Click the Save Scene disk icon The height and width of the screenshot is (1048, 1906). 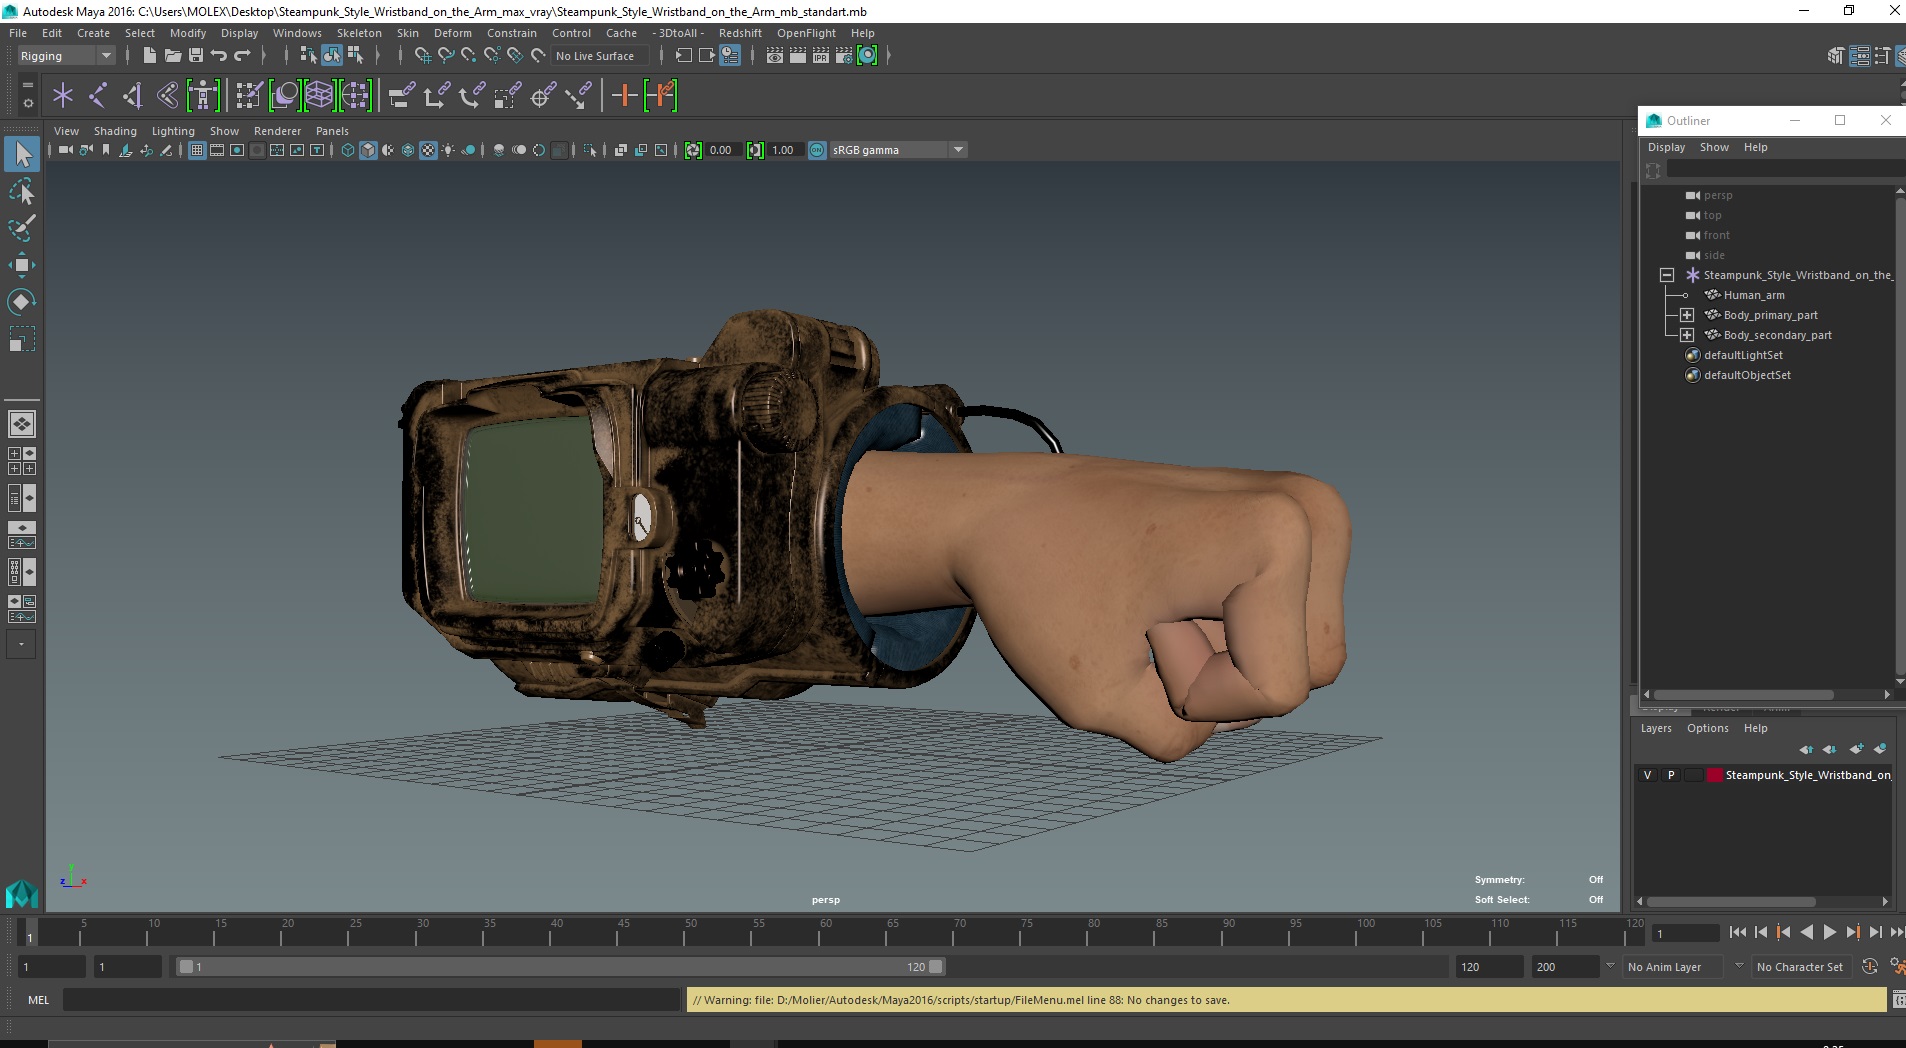click(196, 56)
